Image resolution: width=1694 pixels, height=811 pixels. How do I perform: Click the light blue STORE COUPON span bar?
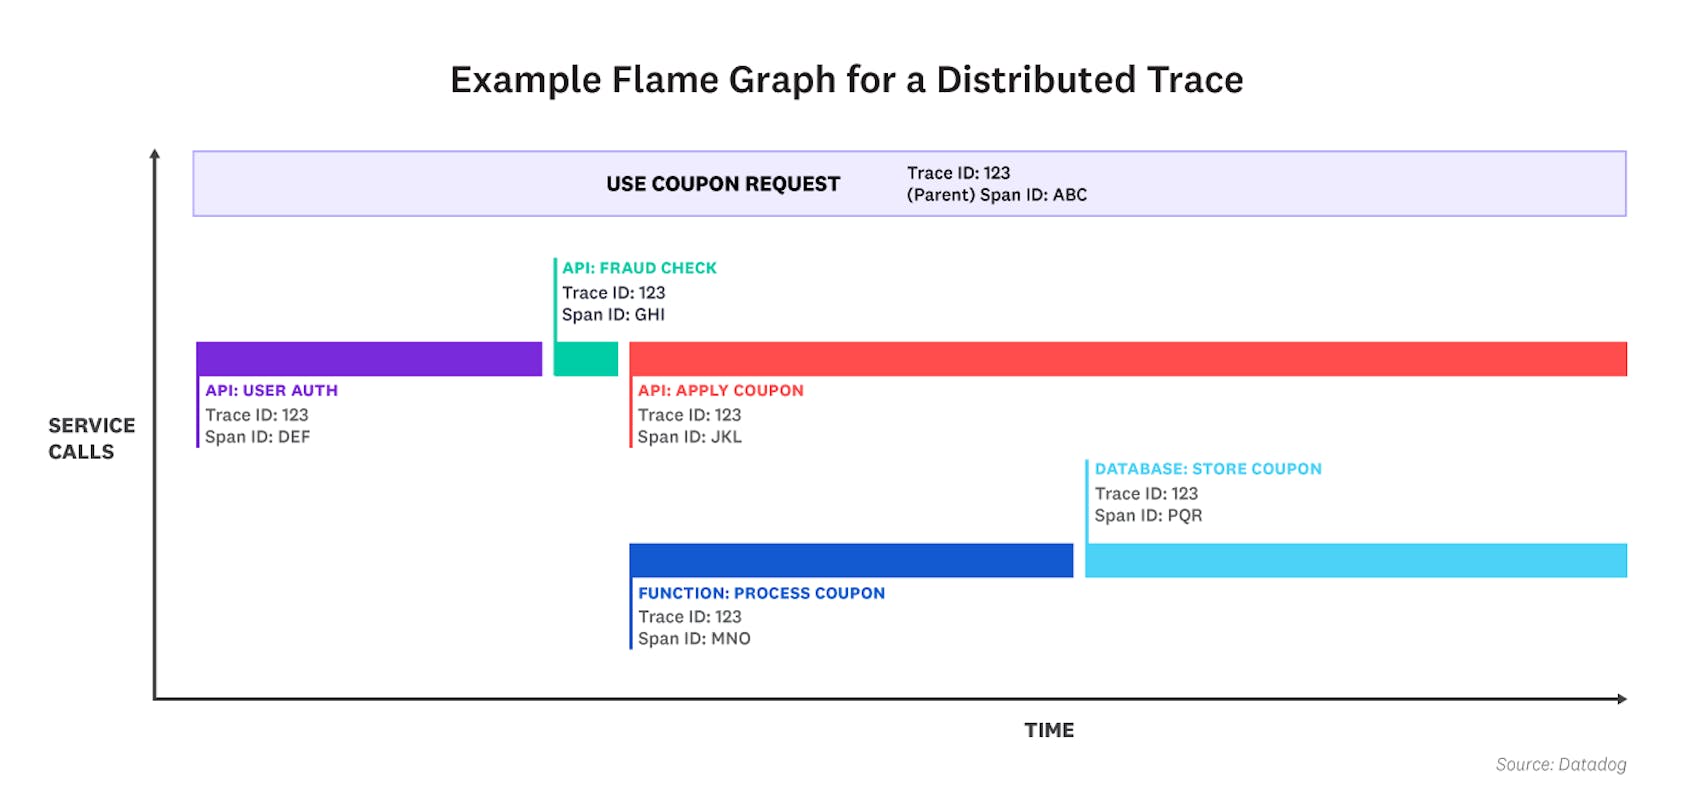click(x=1356, y=560)
